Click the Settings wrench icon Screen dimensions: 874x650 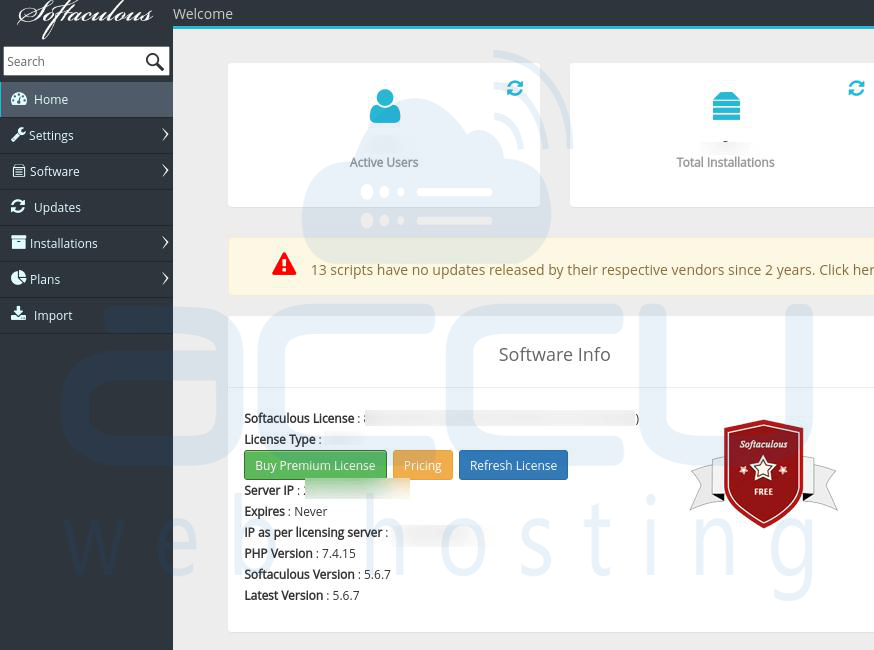(x=18, y=134)
